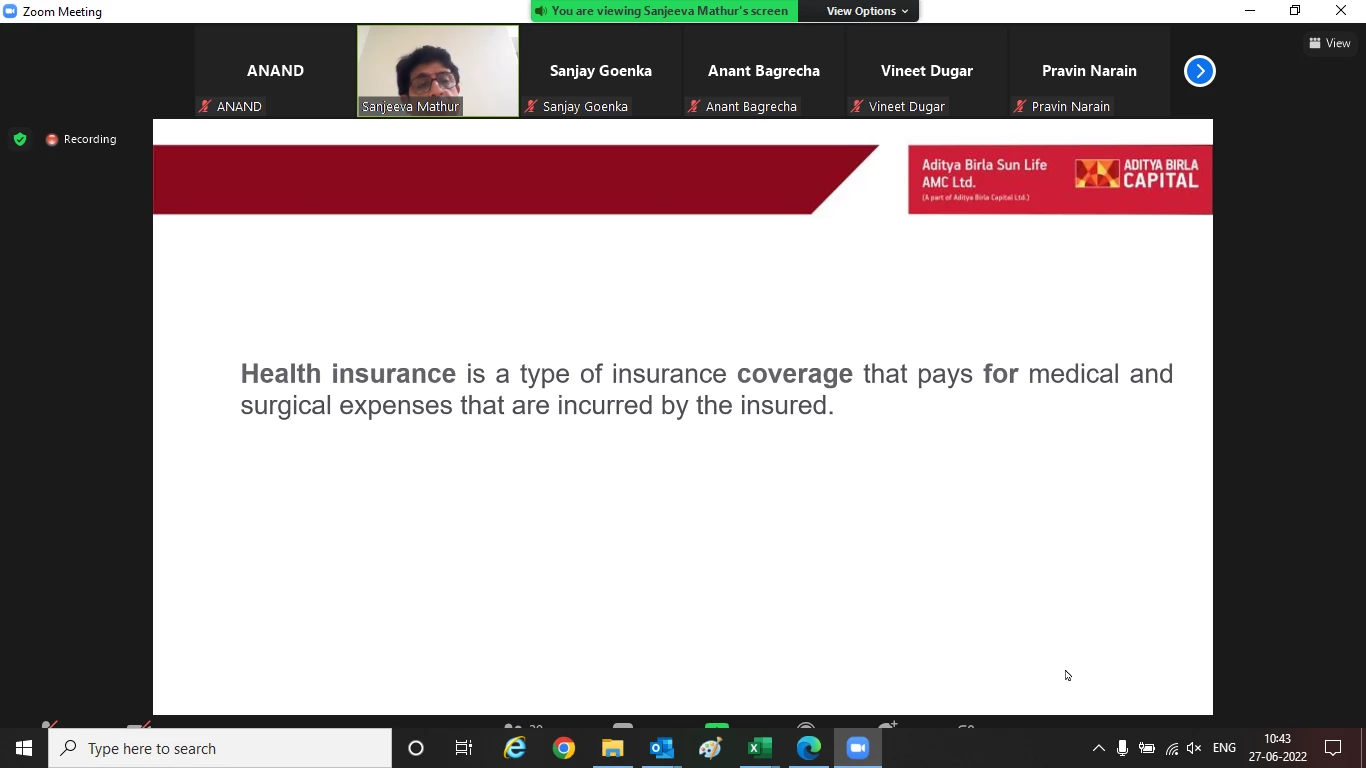The height and width of the screenshot is (768, 1366).
Task: Click the microphone tray icon
Action: [1122, 748]
